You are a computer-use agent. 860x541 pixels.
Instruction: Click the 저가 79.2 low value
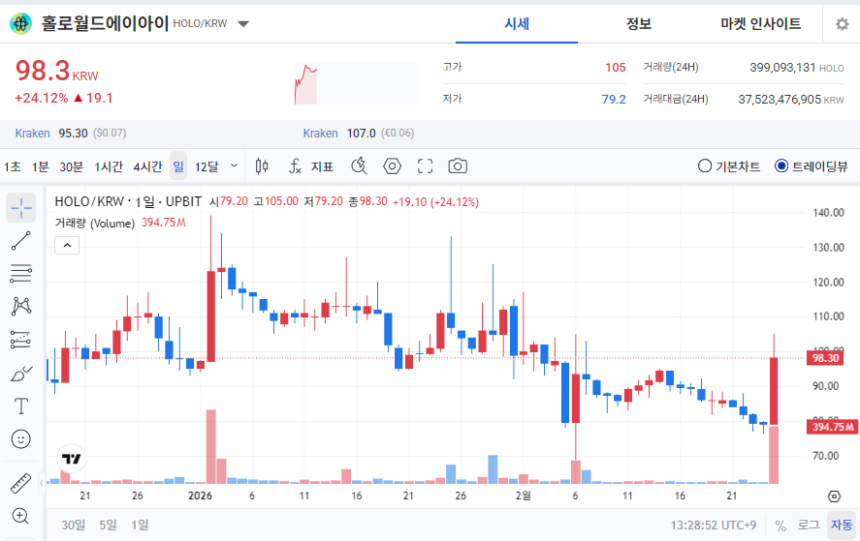coord(614,99)
